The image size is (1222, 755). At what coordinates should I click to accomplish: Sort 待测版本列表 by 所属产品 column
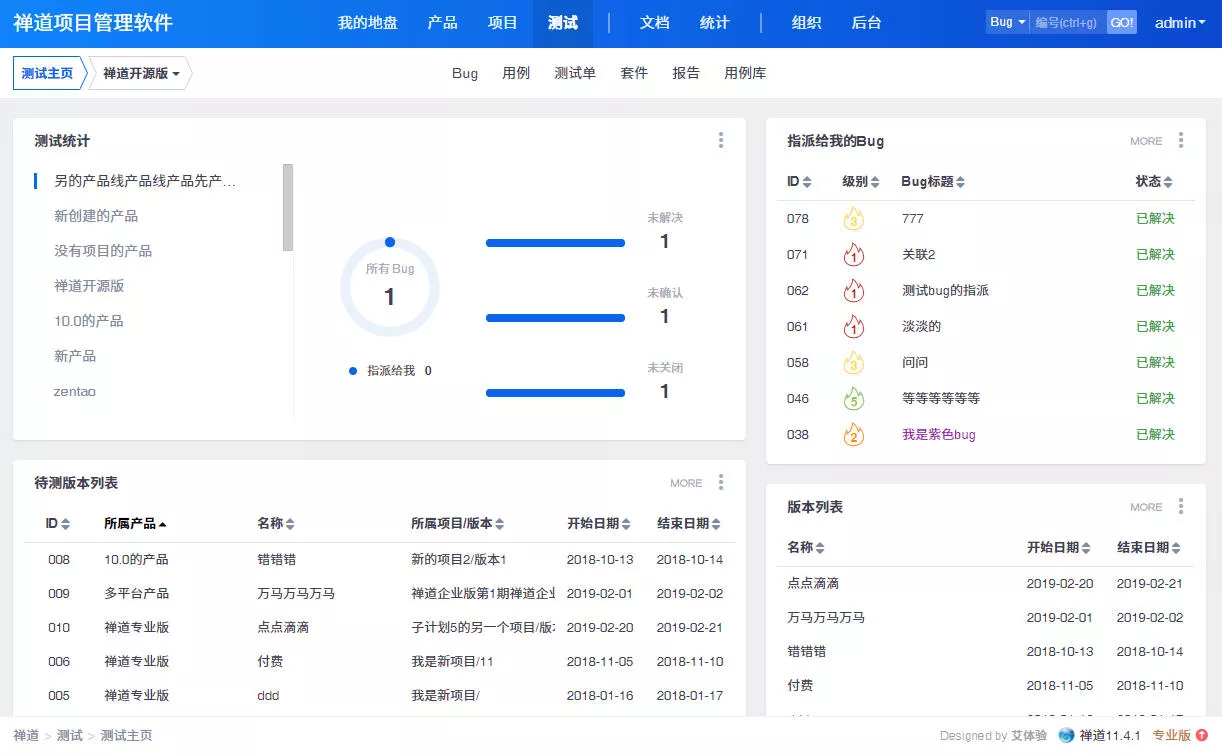pyautogui.click(x=135, y=523)
